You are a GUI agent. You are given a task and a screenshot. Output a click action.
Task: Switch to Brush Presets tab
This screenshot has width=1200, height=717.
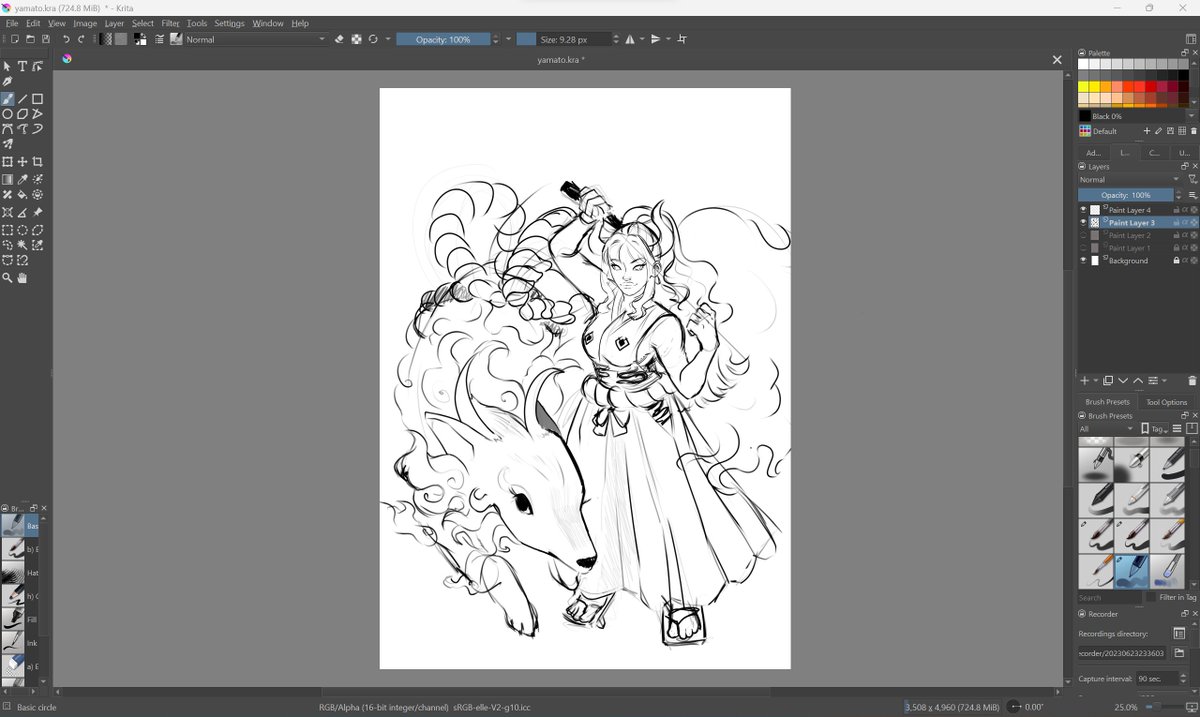[1107, 402]
